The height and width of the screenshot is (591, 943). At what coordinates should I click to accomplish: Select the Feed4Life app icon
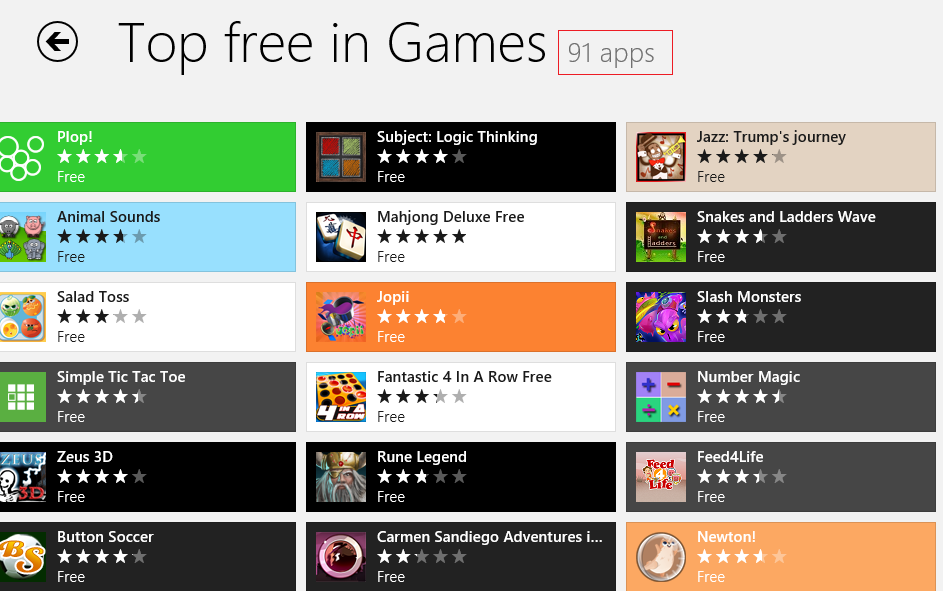pyautogui.click(x=661, y=477)
